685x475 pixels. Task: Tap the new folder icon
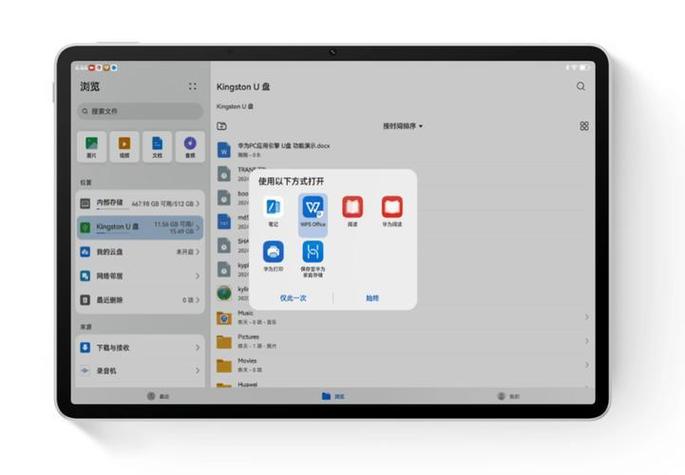pyautogui.click(x=222, y=126)
